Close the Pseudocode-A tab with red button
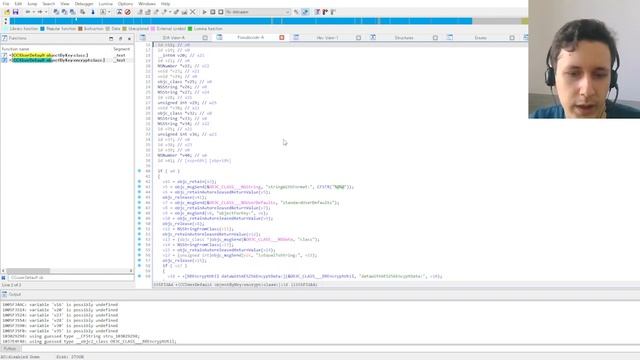This screenshot has height=360, width=640. tap(282, 38)
